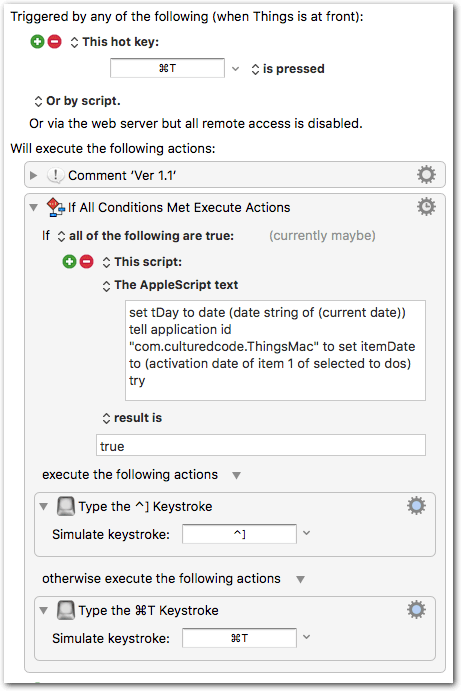
Task: Click the result field containing 'true'
Action: [261, 445]
